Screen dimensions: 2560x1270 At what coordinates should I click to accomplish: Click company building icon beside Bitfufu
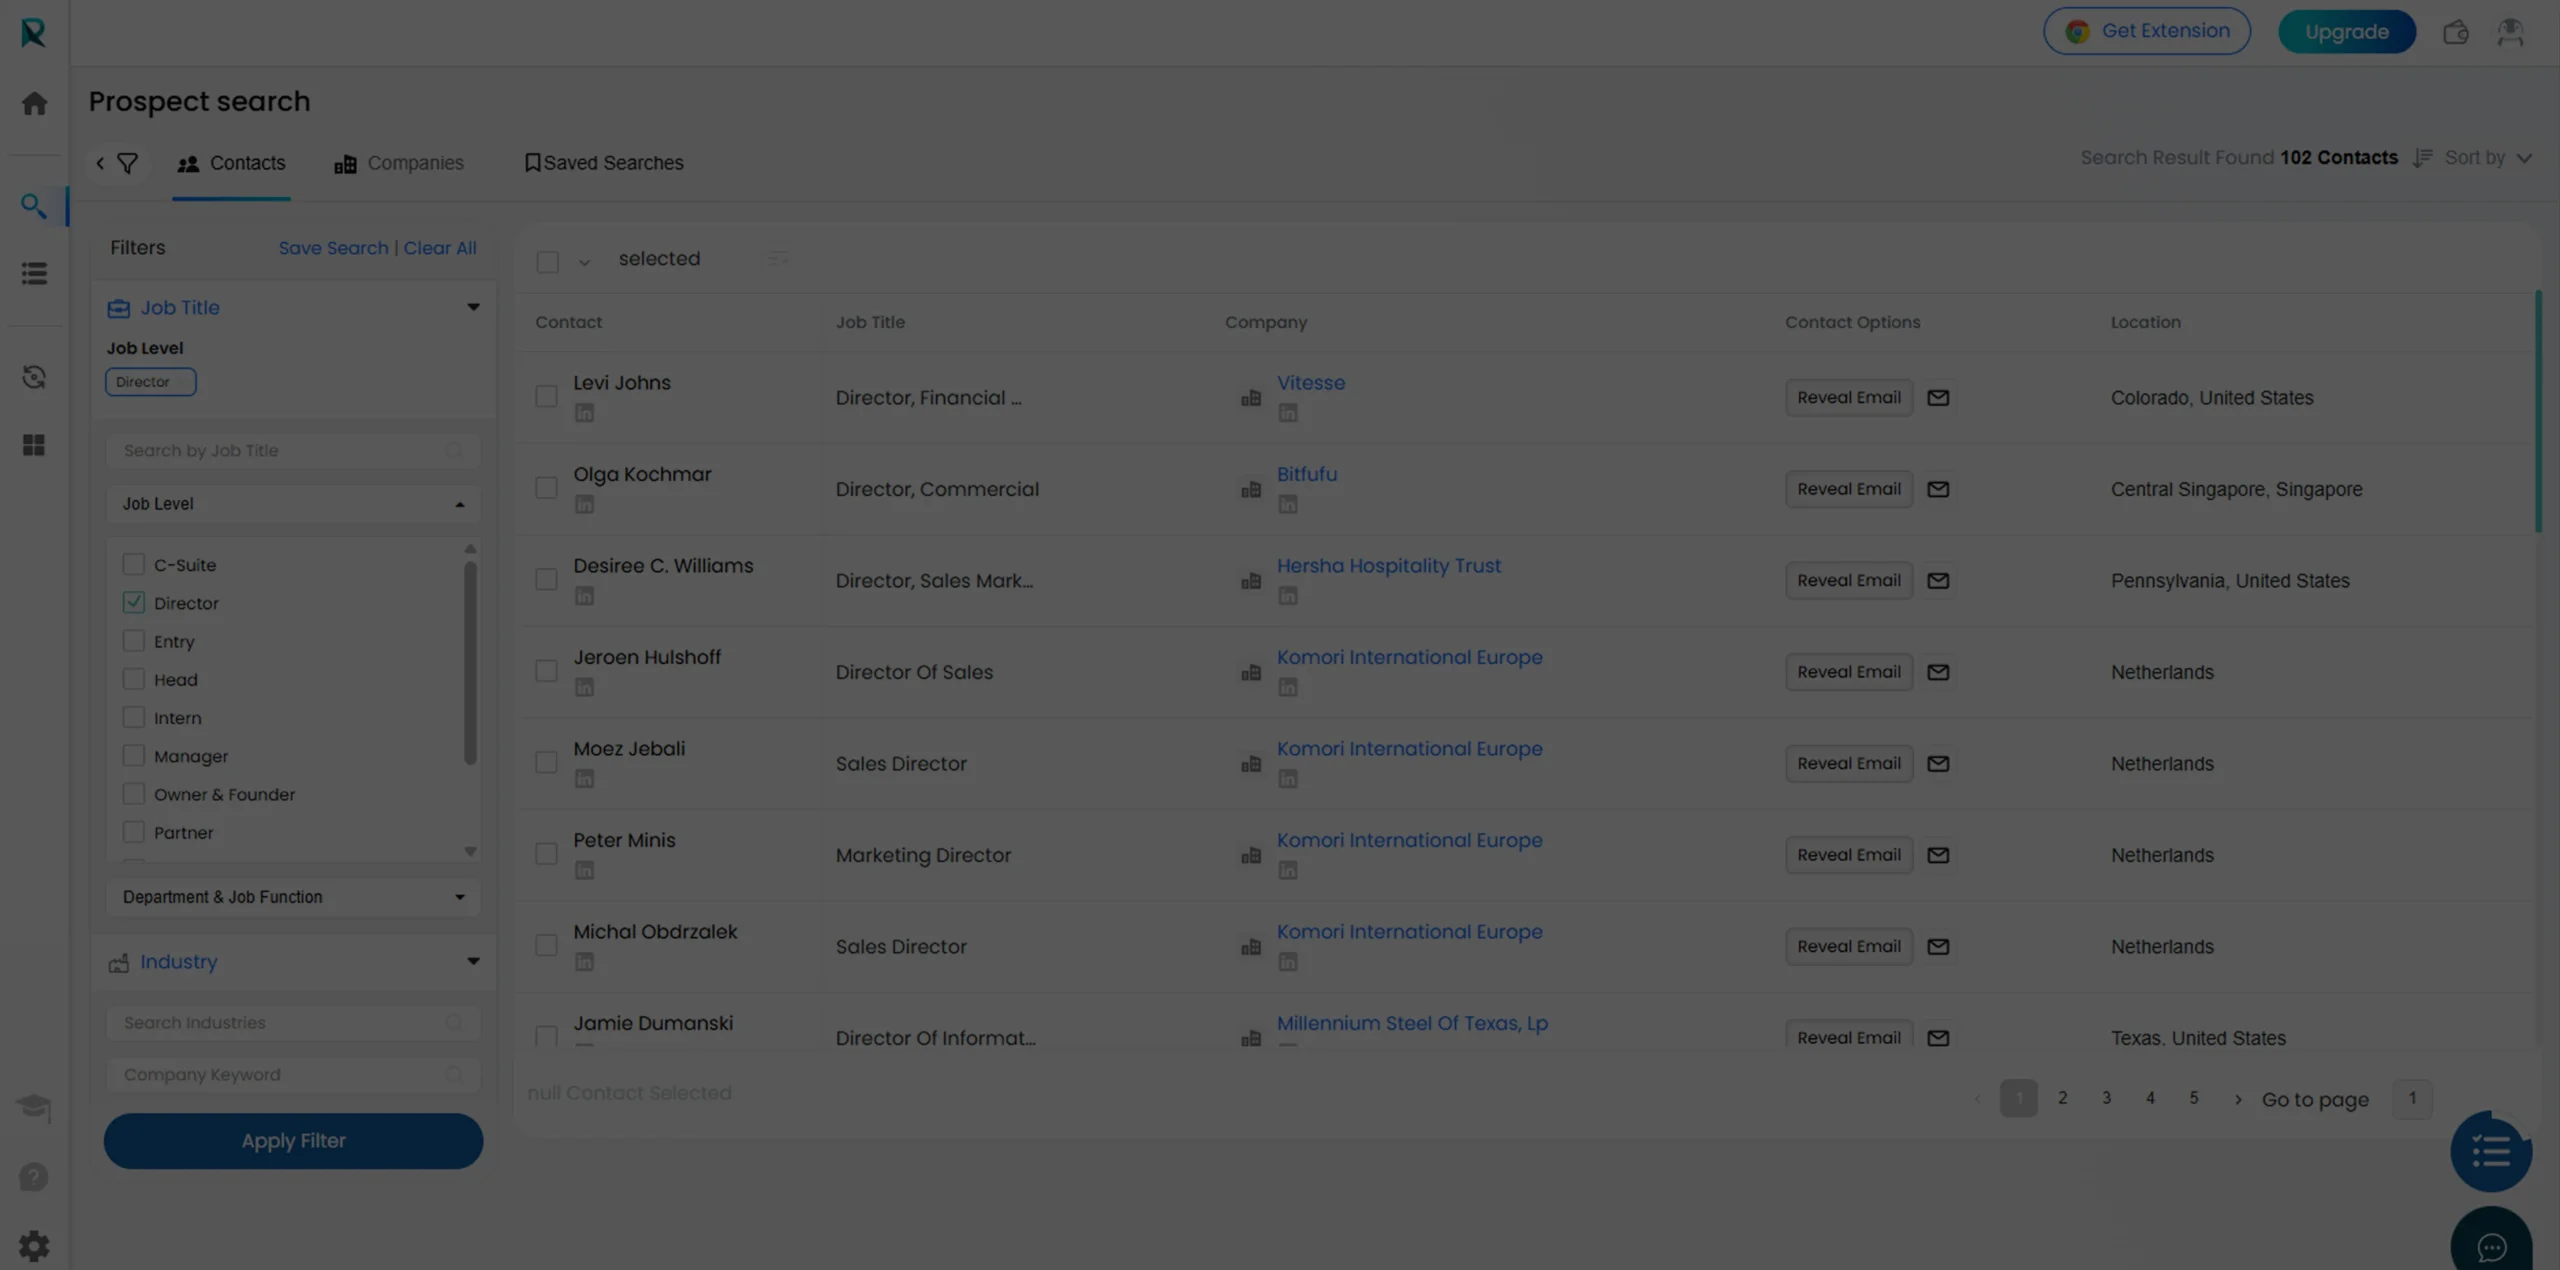pyautogui.click(x=1251, y=490)
